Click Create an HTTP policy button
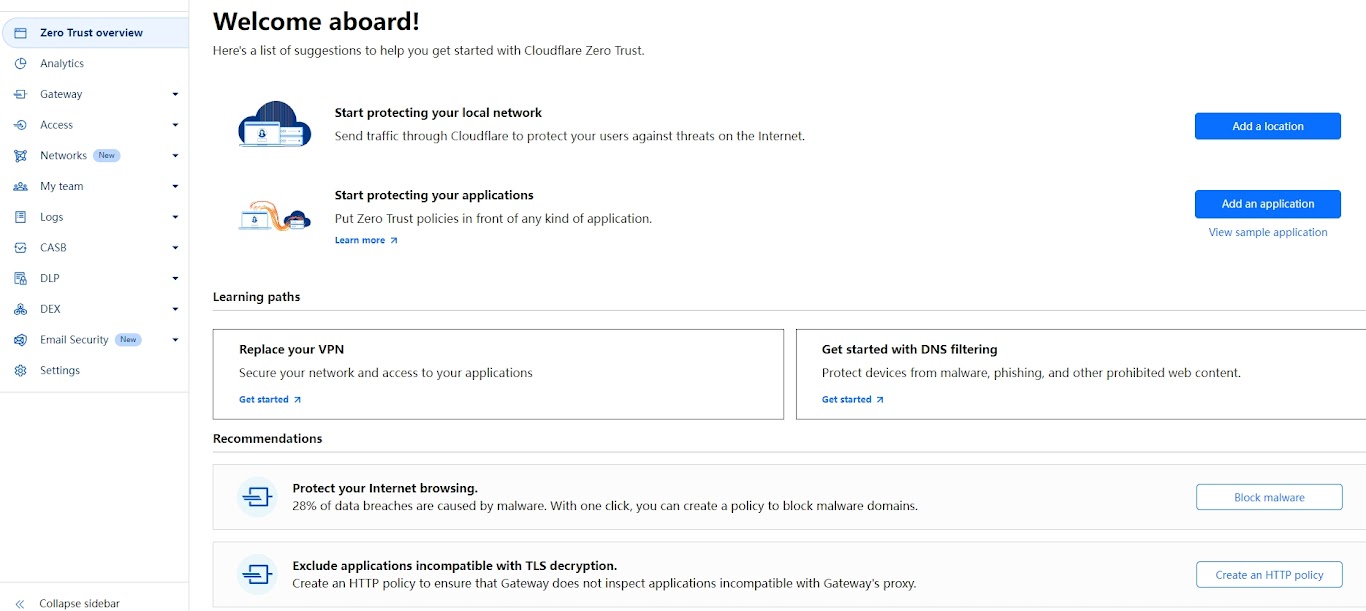This screenshot has height=611, width=1366. point(1269,575)
